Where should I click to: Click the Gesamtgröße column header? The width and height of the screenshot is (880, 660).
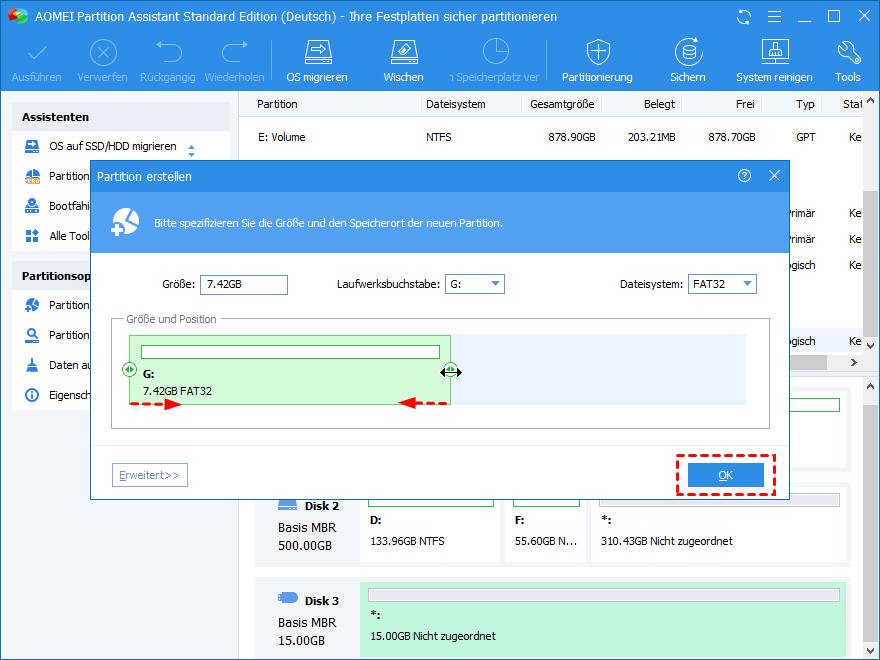click(562, 104)
